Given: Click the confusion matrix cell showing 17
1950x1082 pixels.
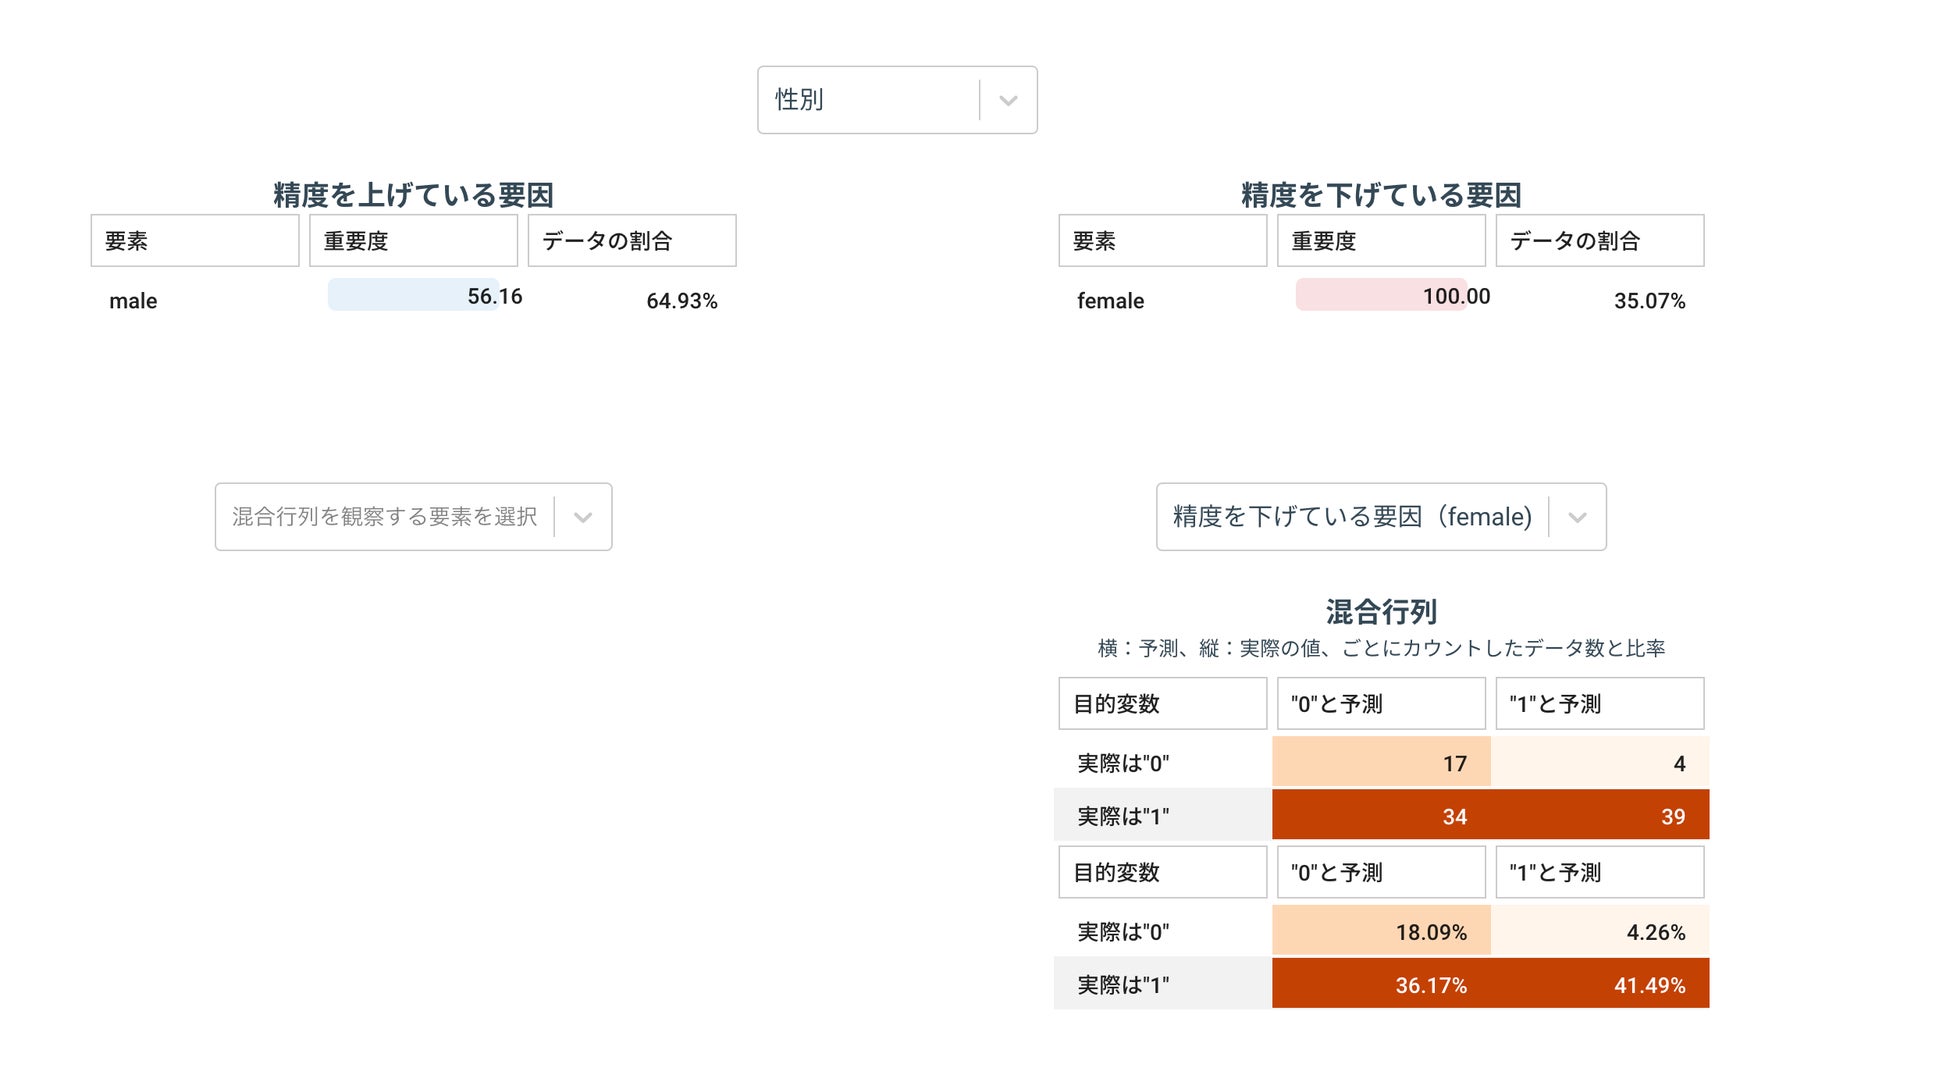Looking at the screenshot, I should coord(1380,762).
